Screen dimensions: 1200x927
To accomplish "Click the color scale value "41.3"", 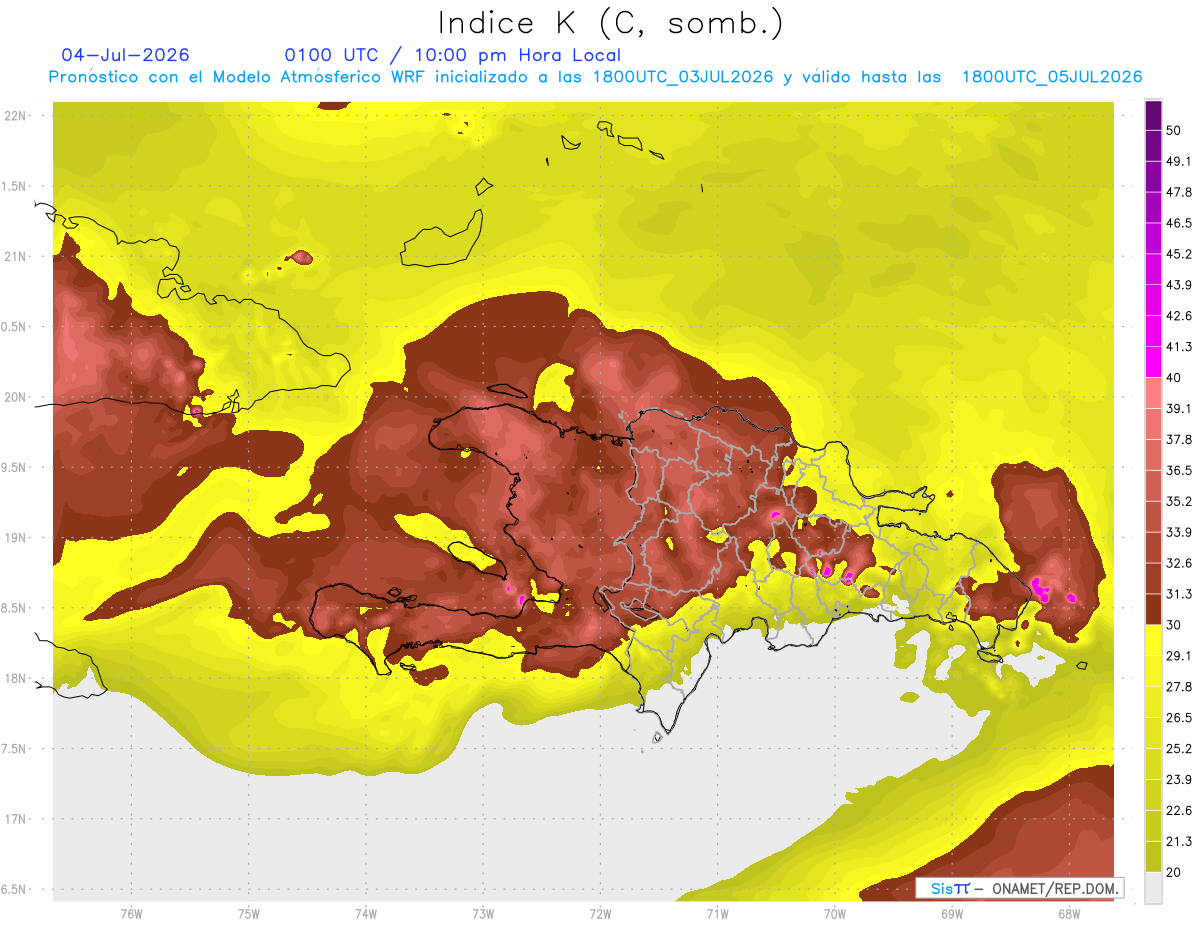I will point(1179,347).
